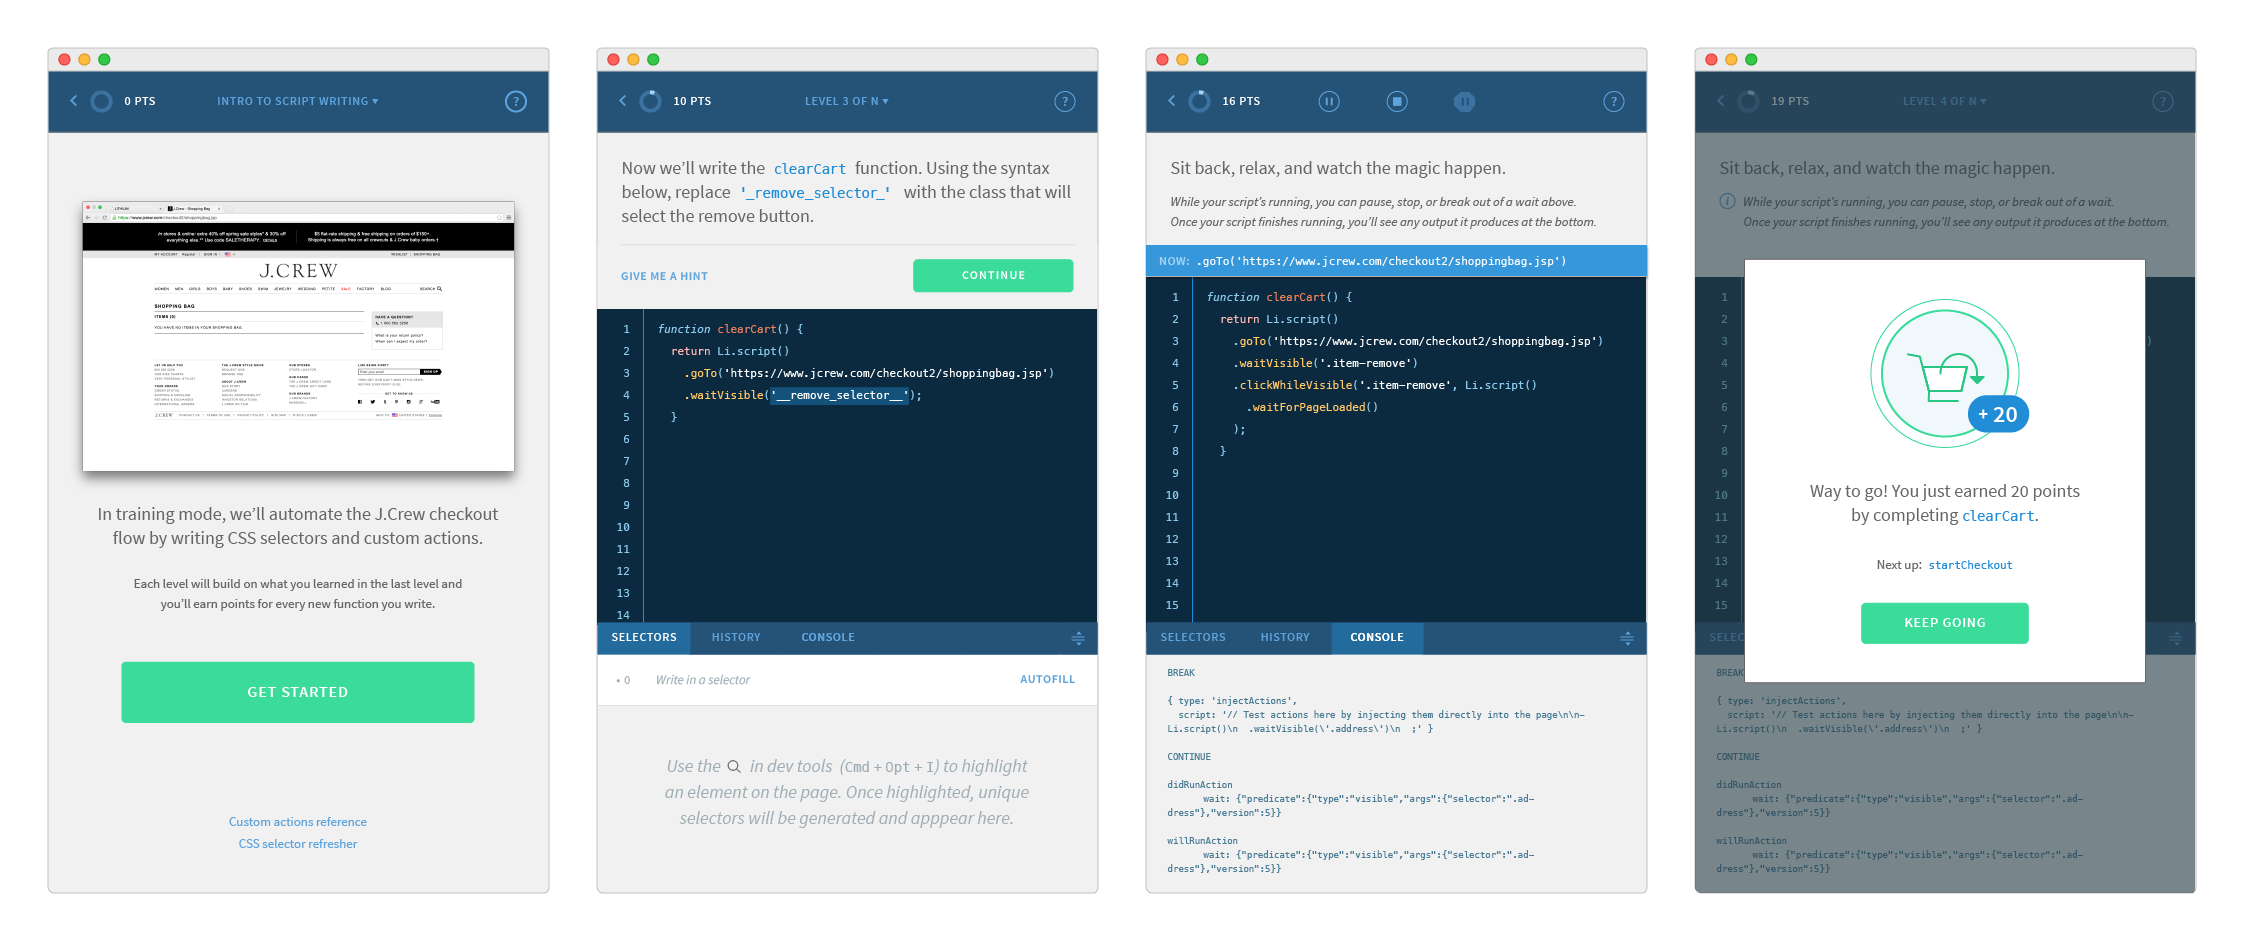Click yellow minimize button of 10 PTS window
Viewport: 2244px width, 941px height.
(633, 60)
